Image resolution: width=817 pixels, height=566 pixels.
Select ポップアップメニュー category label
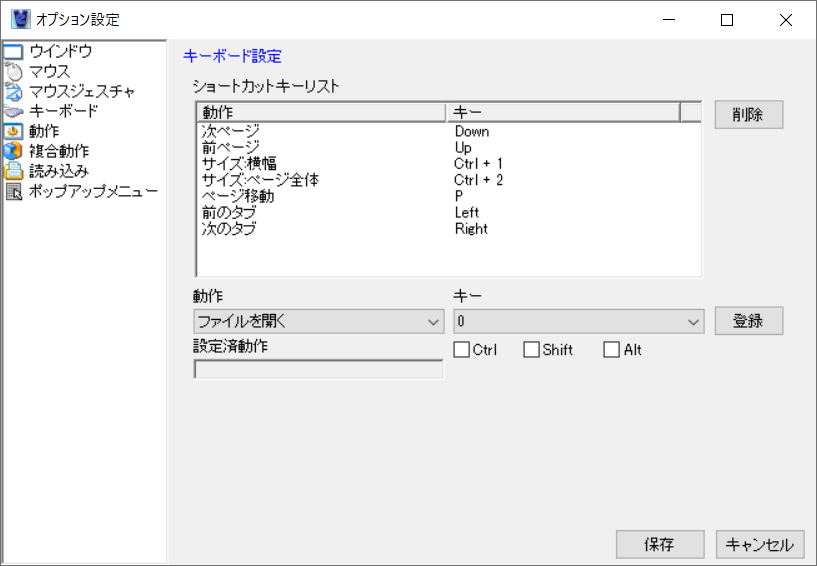point(93,191)
